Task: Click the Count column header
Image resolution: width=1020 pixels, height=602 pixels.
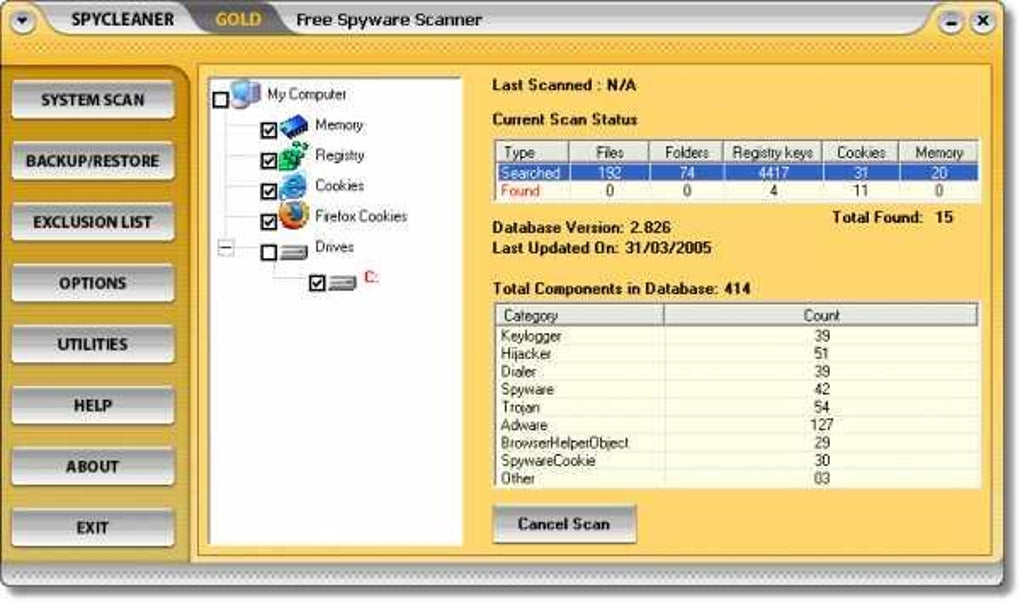Action: [821, 315]
